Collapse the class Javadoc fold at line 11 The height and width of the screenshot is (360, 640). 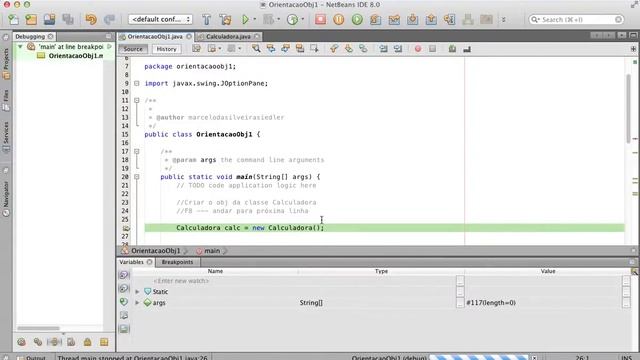click(137, 100)
